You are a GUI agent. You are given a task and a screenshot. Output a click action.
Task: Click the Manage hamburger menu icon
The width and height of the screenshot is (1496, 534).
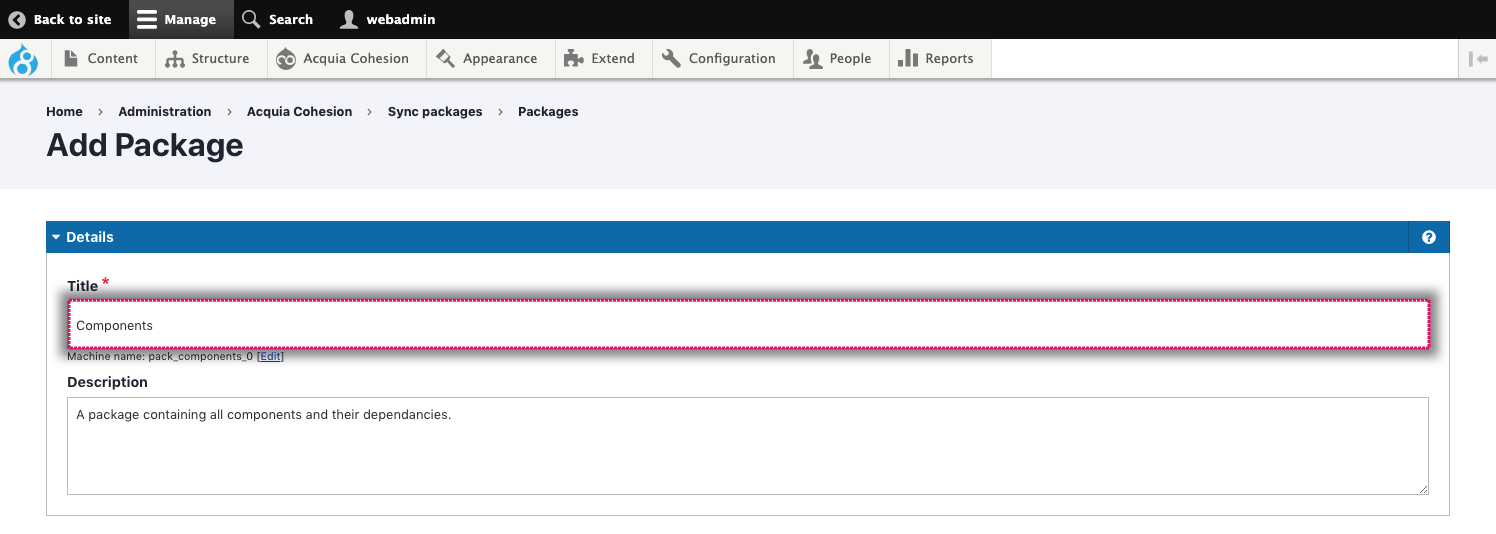pos(147,19)
